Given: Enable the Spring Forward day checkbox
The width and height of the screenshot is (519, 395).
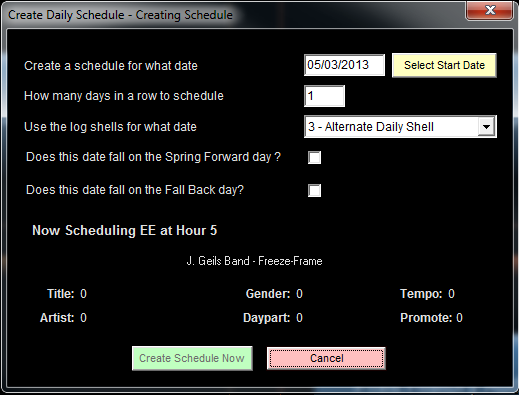Looking at the screenshot, I should [x=314, y=157].
